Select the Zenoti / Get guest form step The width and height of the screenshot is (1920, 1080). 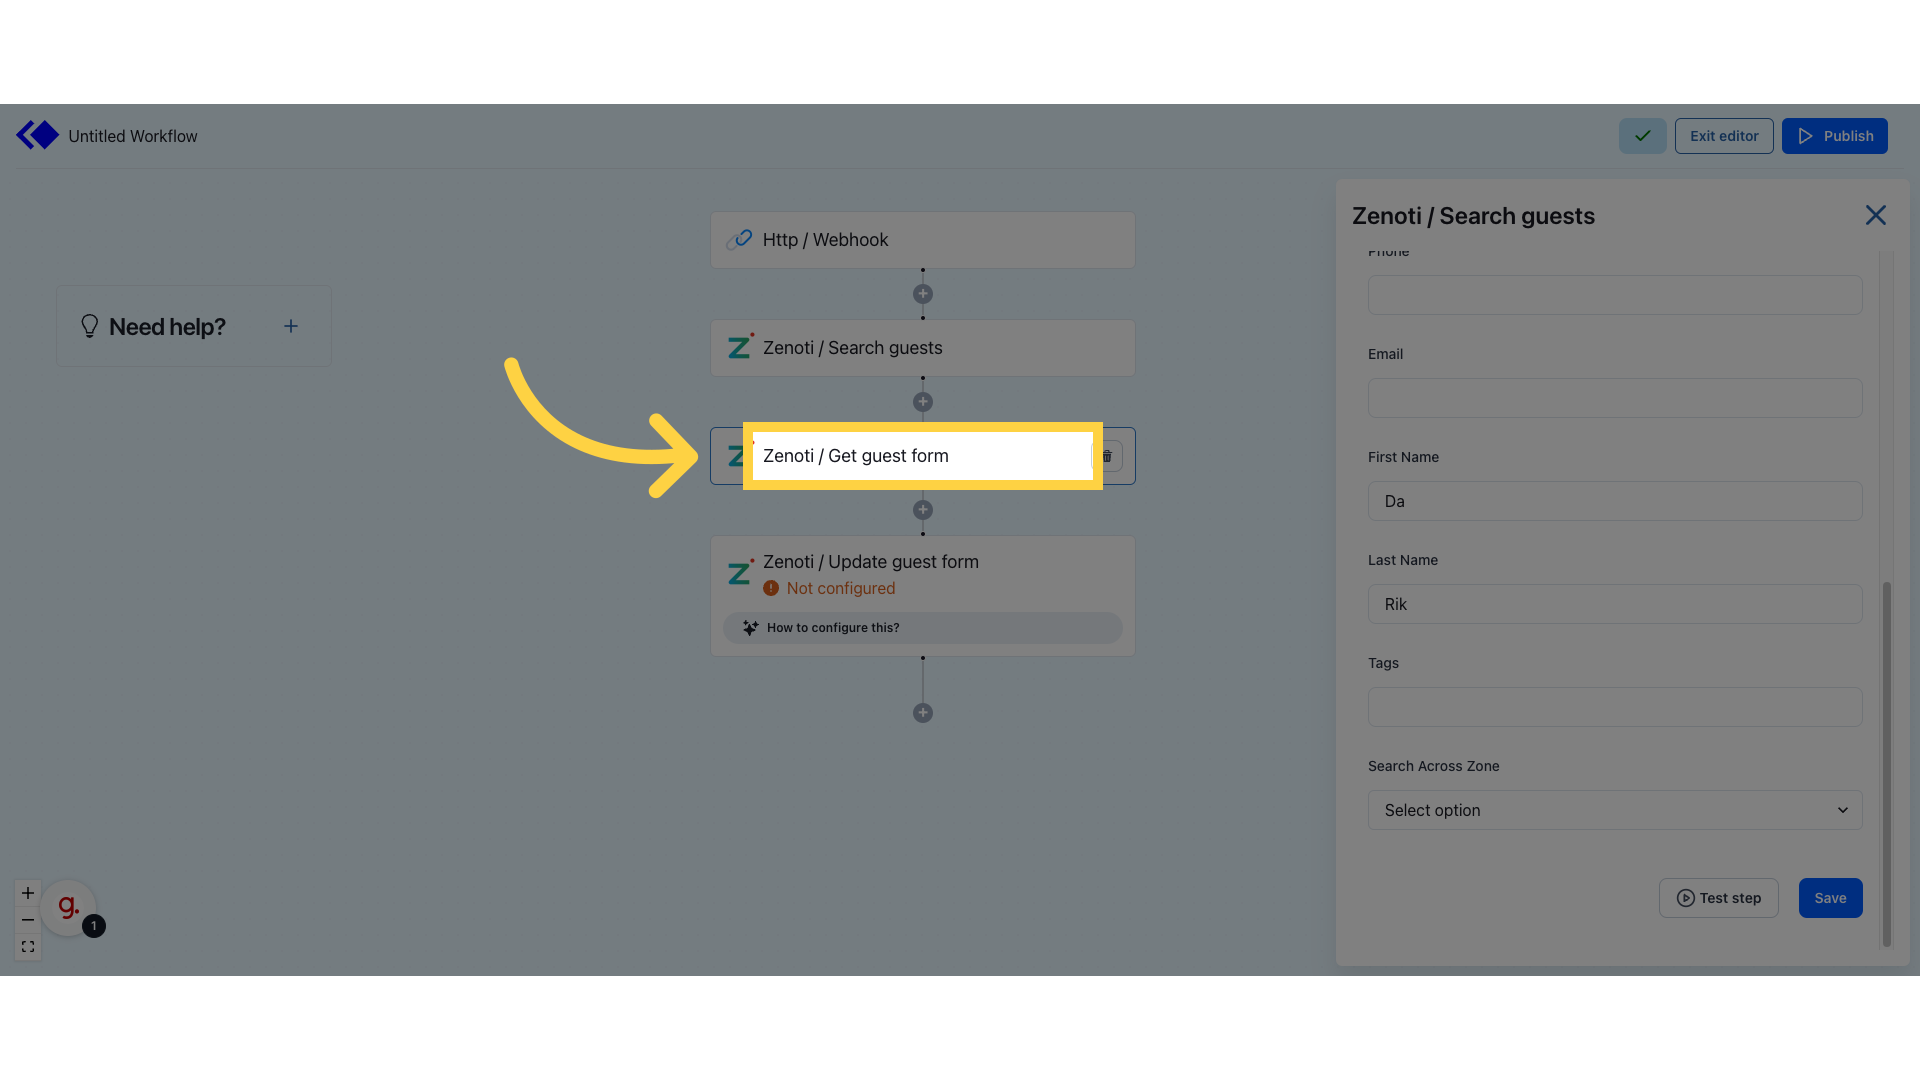tap(922, 456)
